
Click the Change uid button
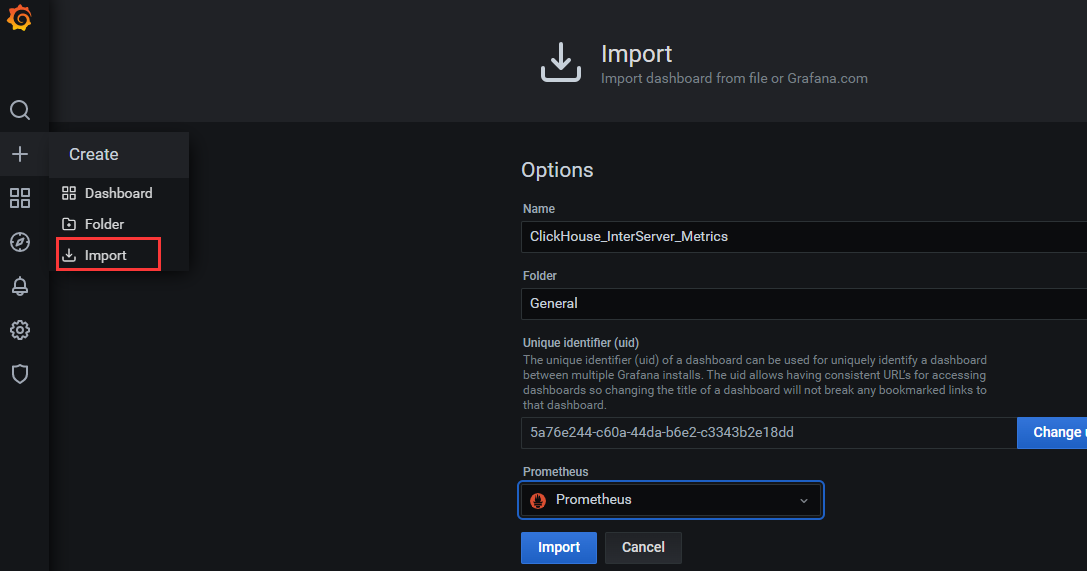1052,433
